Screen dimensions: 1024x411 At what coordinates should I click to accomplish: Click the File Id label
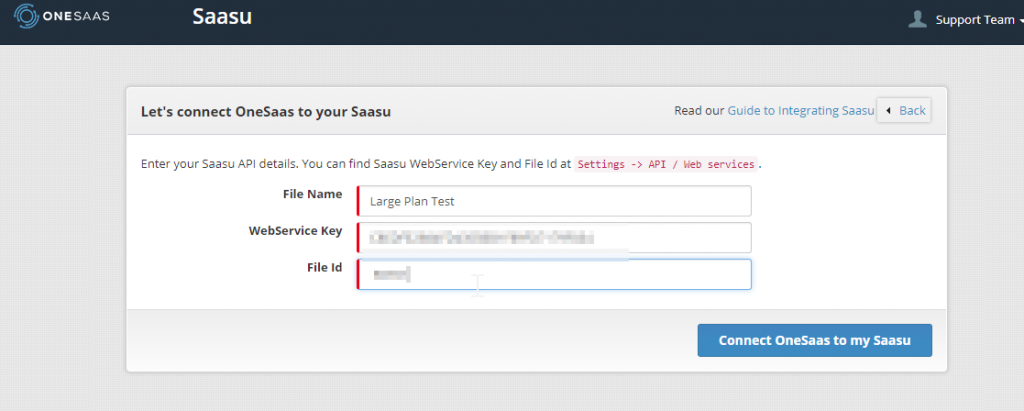325,267
